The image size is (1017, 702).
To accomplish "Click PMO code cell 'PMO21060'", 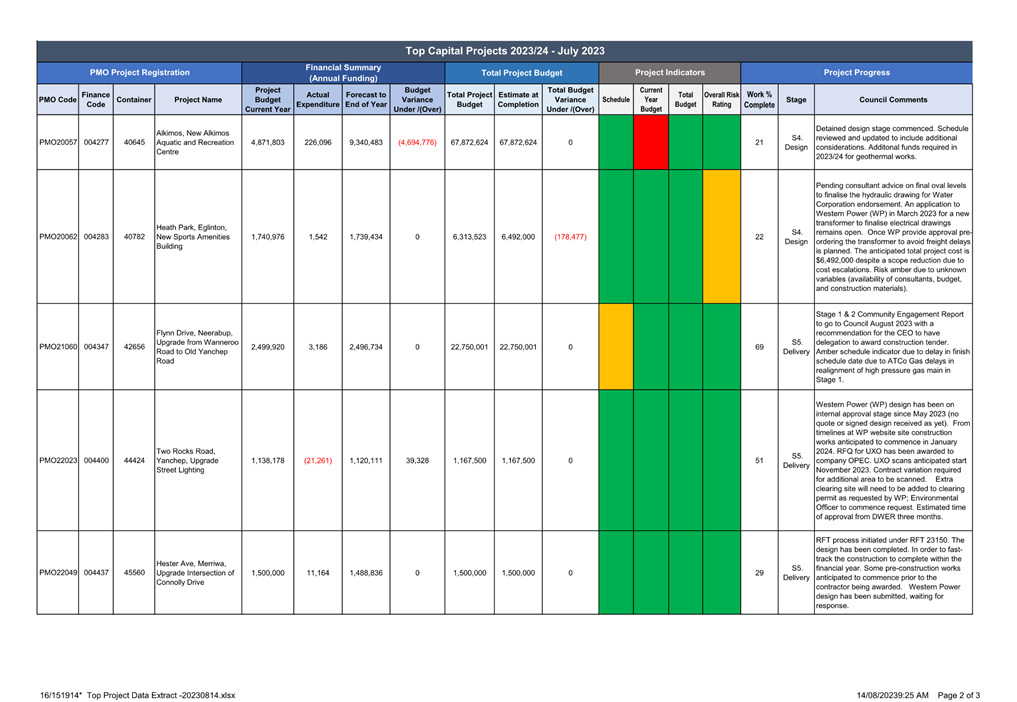I will tap(58, 347).
